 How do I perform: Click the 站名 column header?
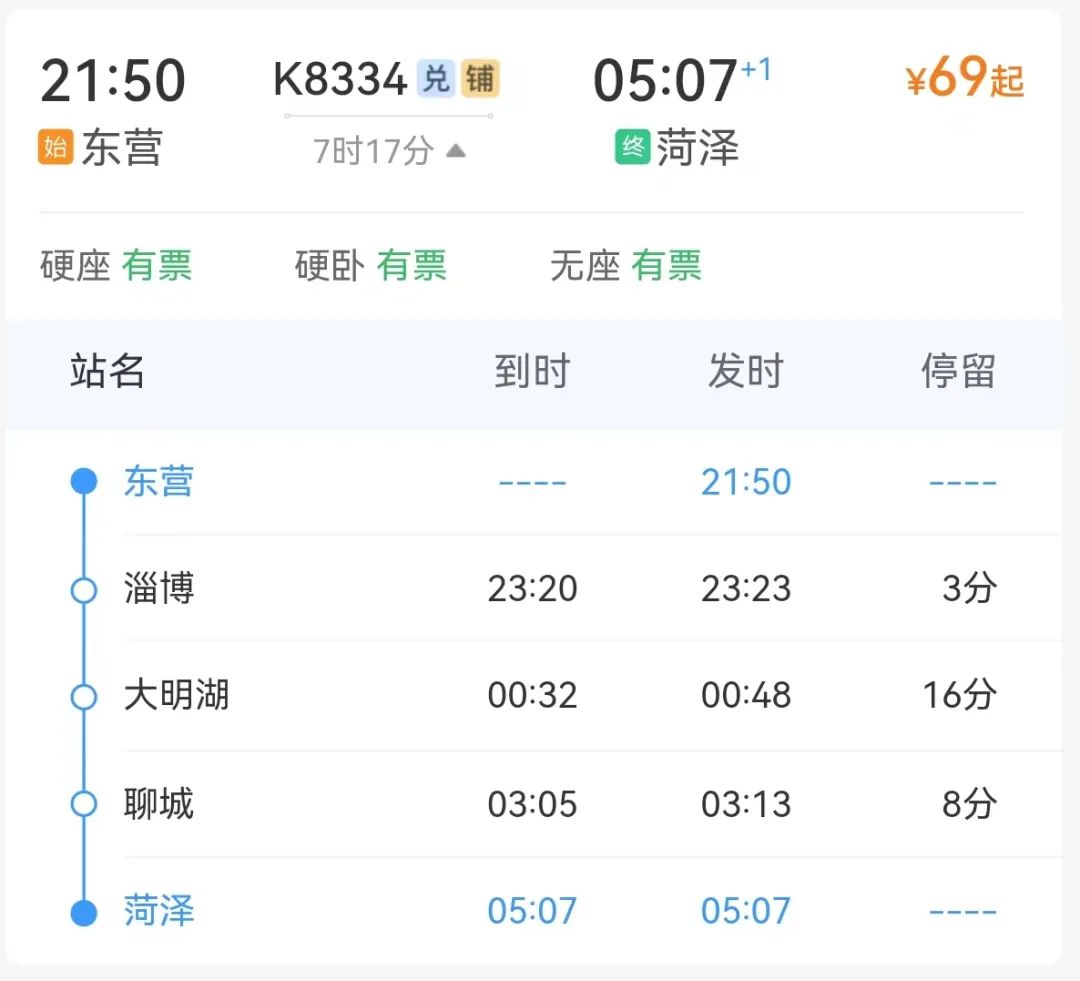107,371
